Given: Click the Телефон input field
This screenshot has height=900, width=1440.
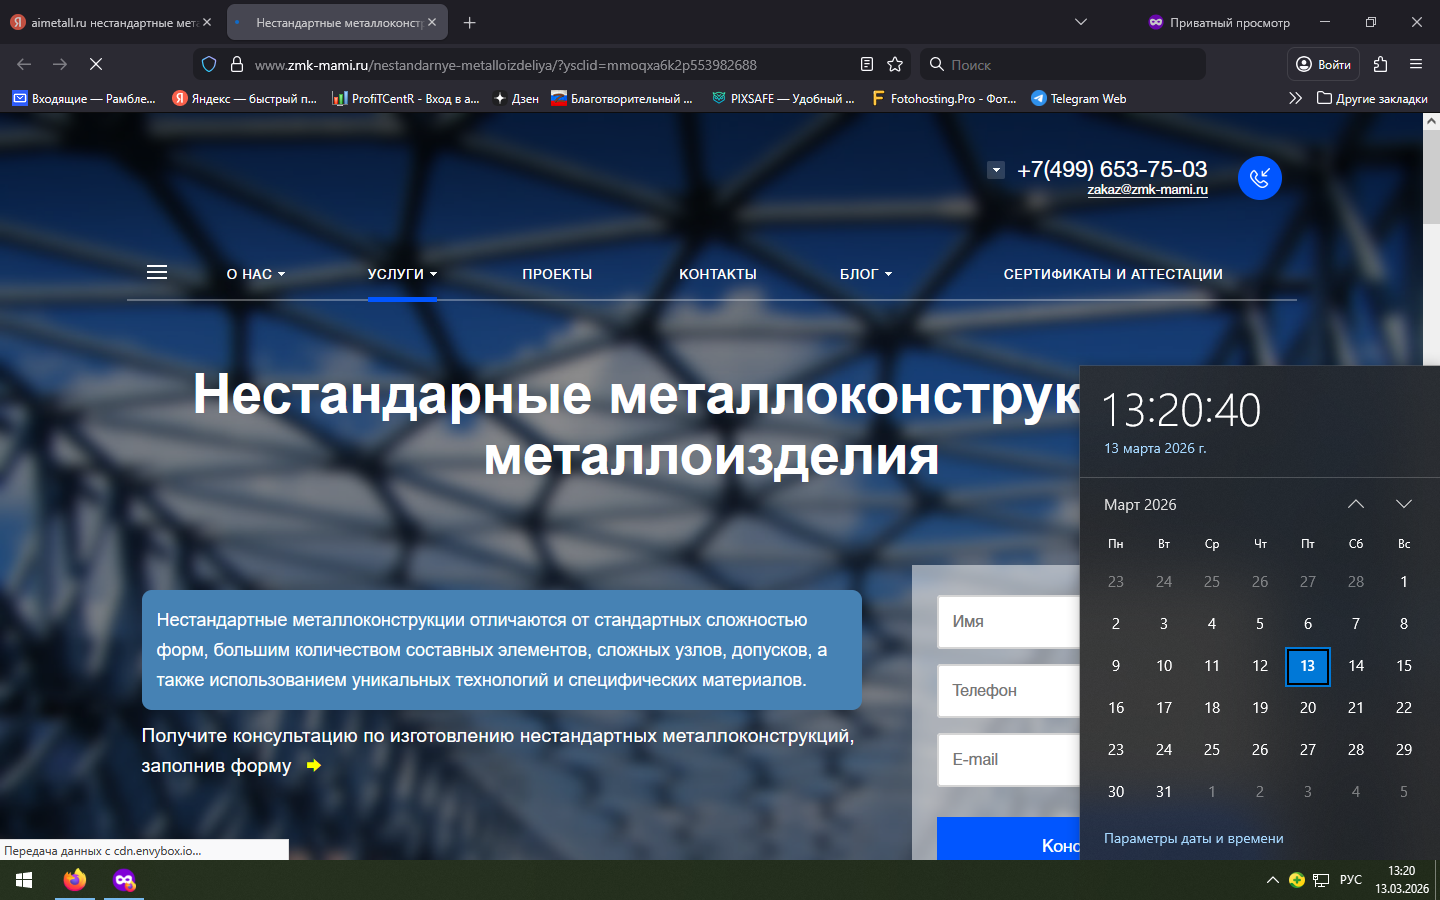Looking at the screenshot, I should pyautogui.click(x=1008, y=690).
